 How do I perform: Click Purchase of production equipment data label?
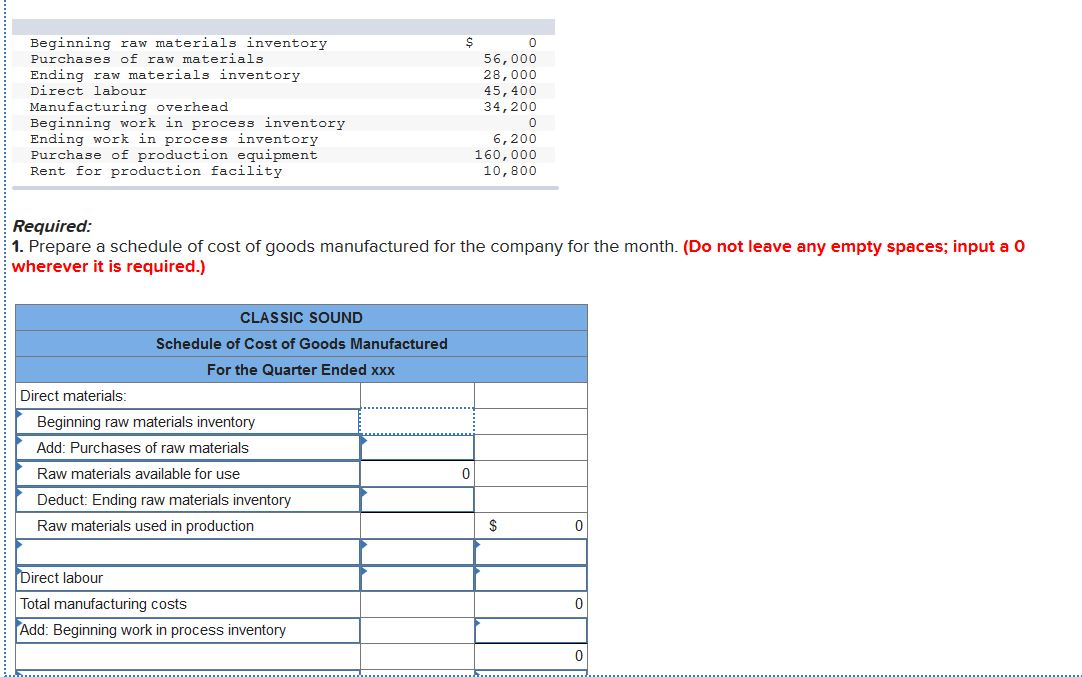tap(174, 155)
